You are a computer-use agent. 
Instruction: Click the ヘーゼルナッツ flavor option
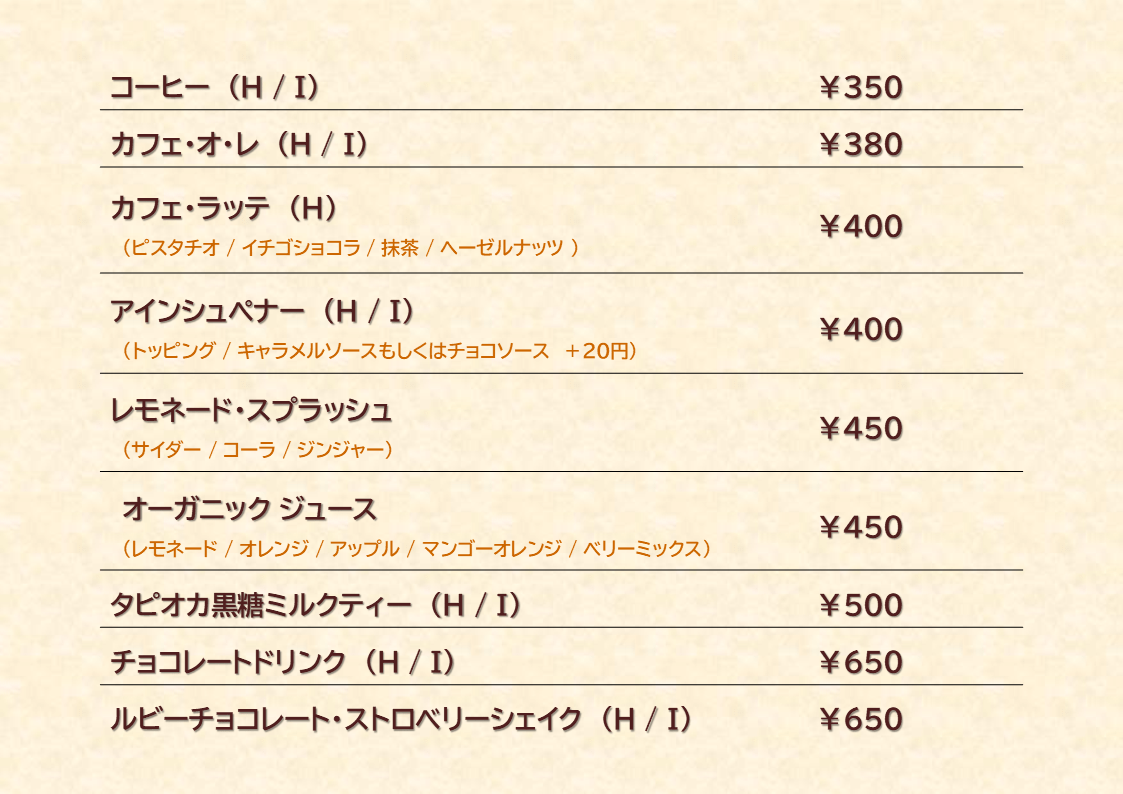502,248
